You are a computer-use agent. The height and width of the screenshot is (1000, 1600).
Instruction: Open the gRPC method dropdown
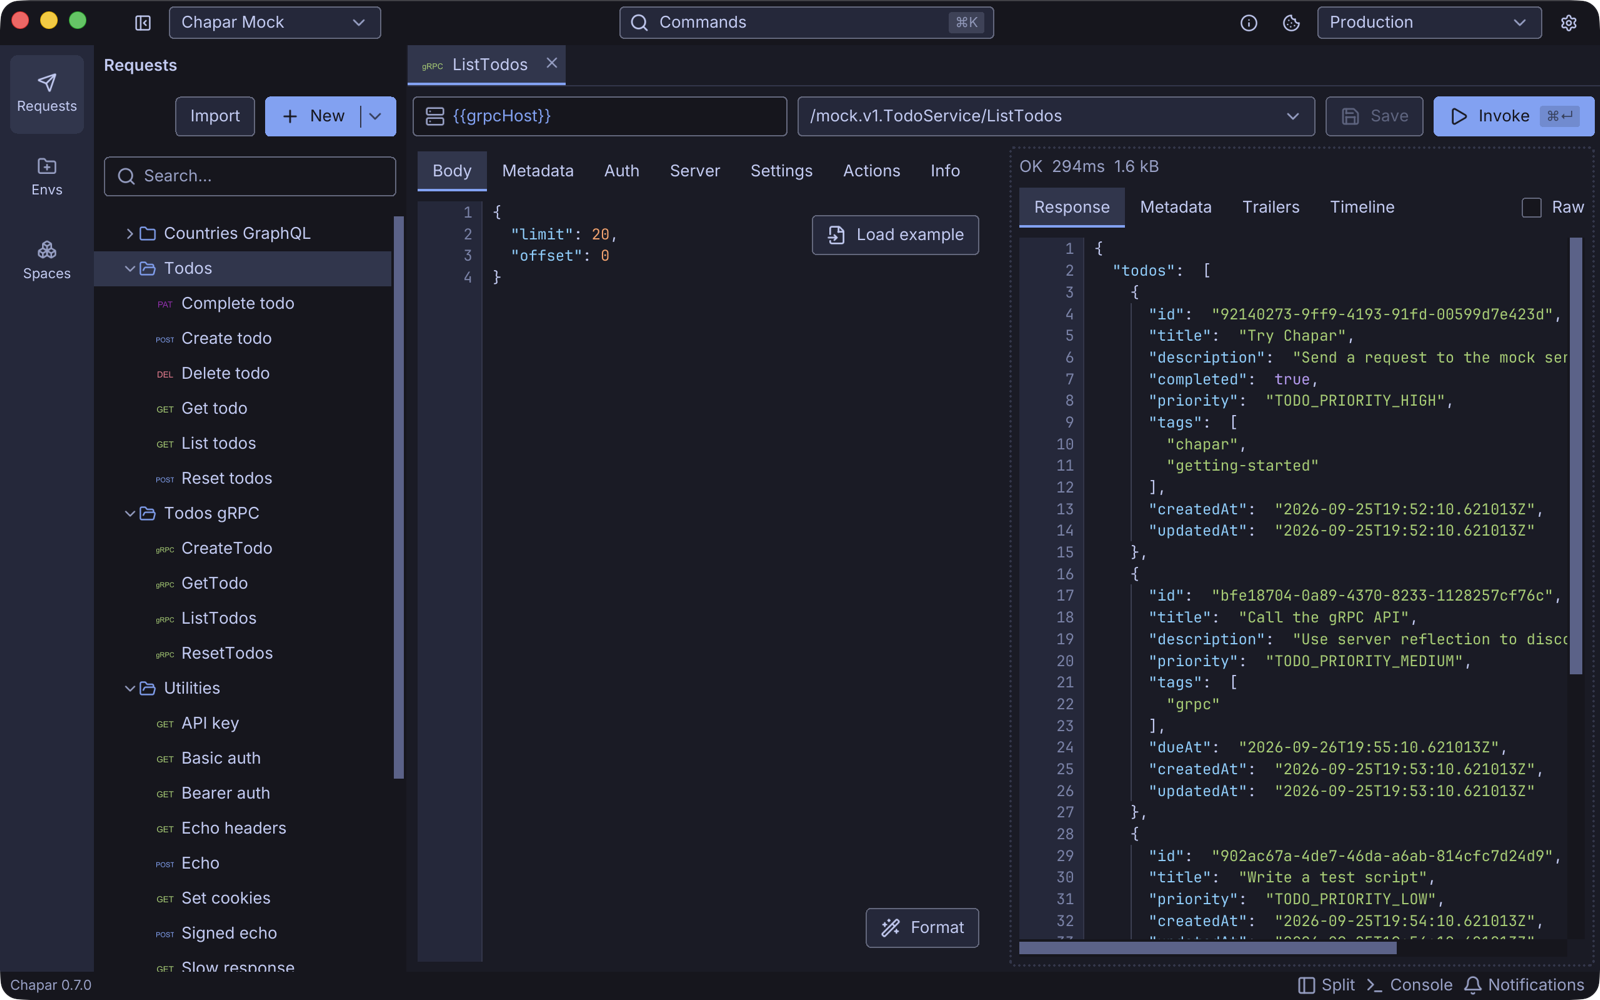click(x=1056, y=116)
